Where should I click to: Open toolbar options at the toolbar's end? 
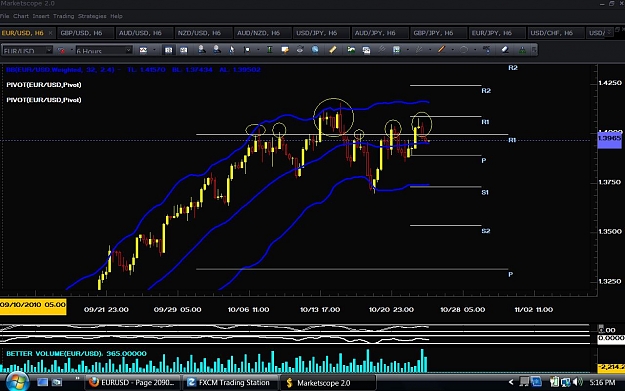[x=534, y=50]
